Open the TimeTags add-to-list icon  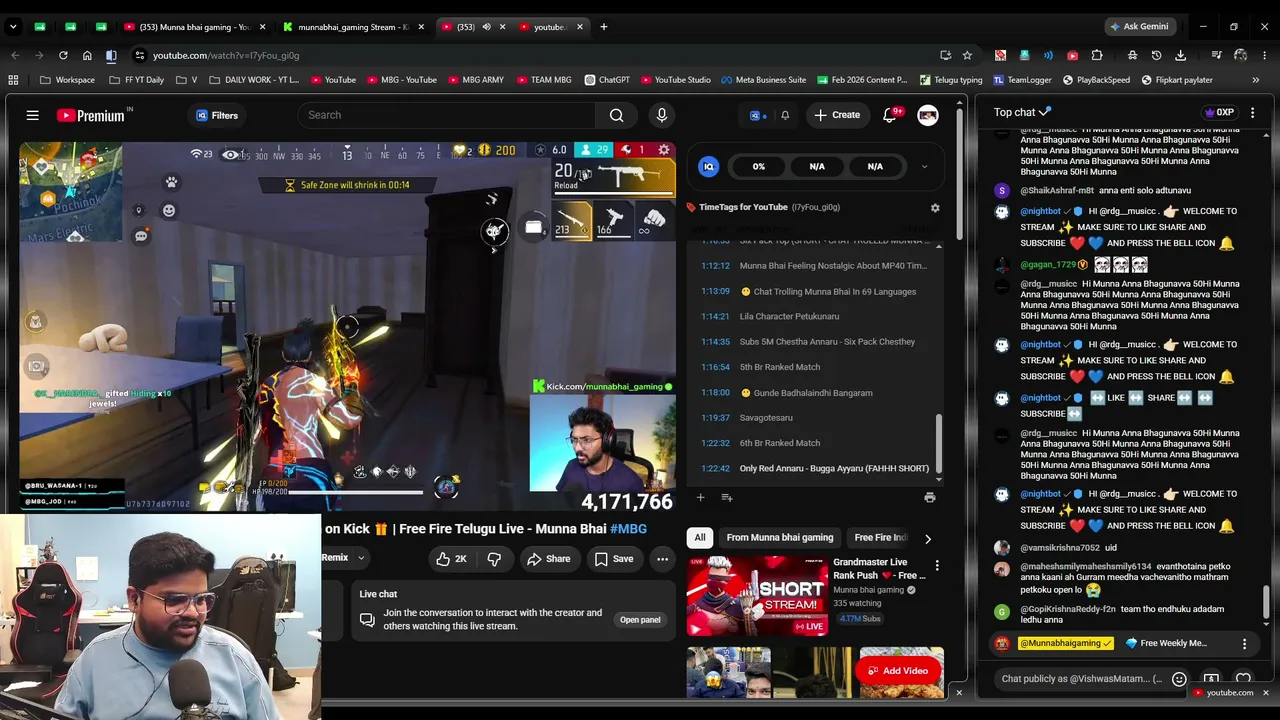tap(727, 497)
